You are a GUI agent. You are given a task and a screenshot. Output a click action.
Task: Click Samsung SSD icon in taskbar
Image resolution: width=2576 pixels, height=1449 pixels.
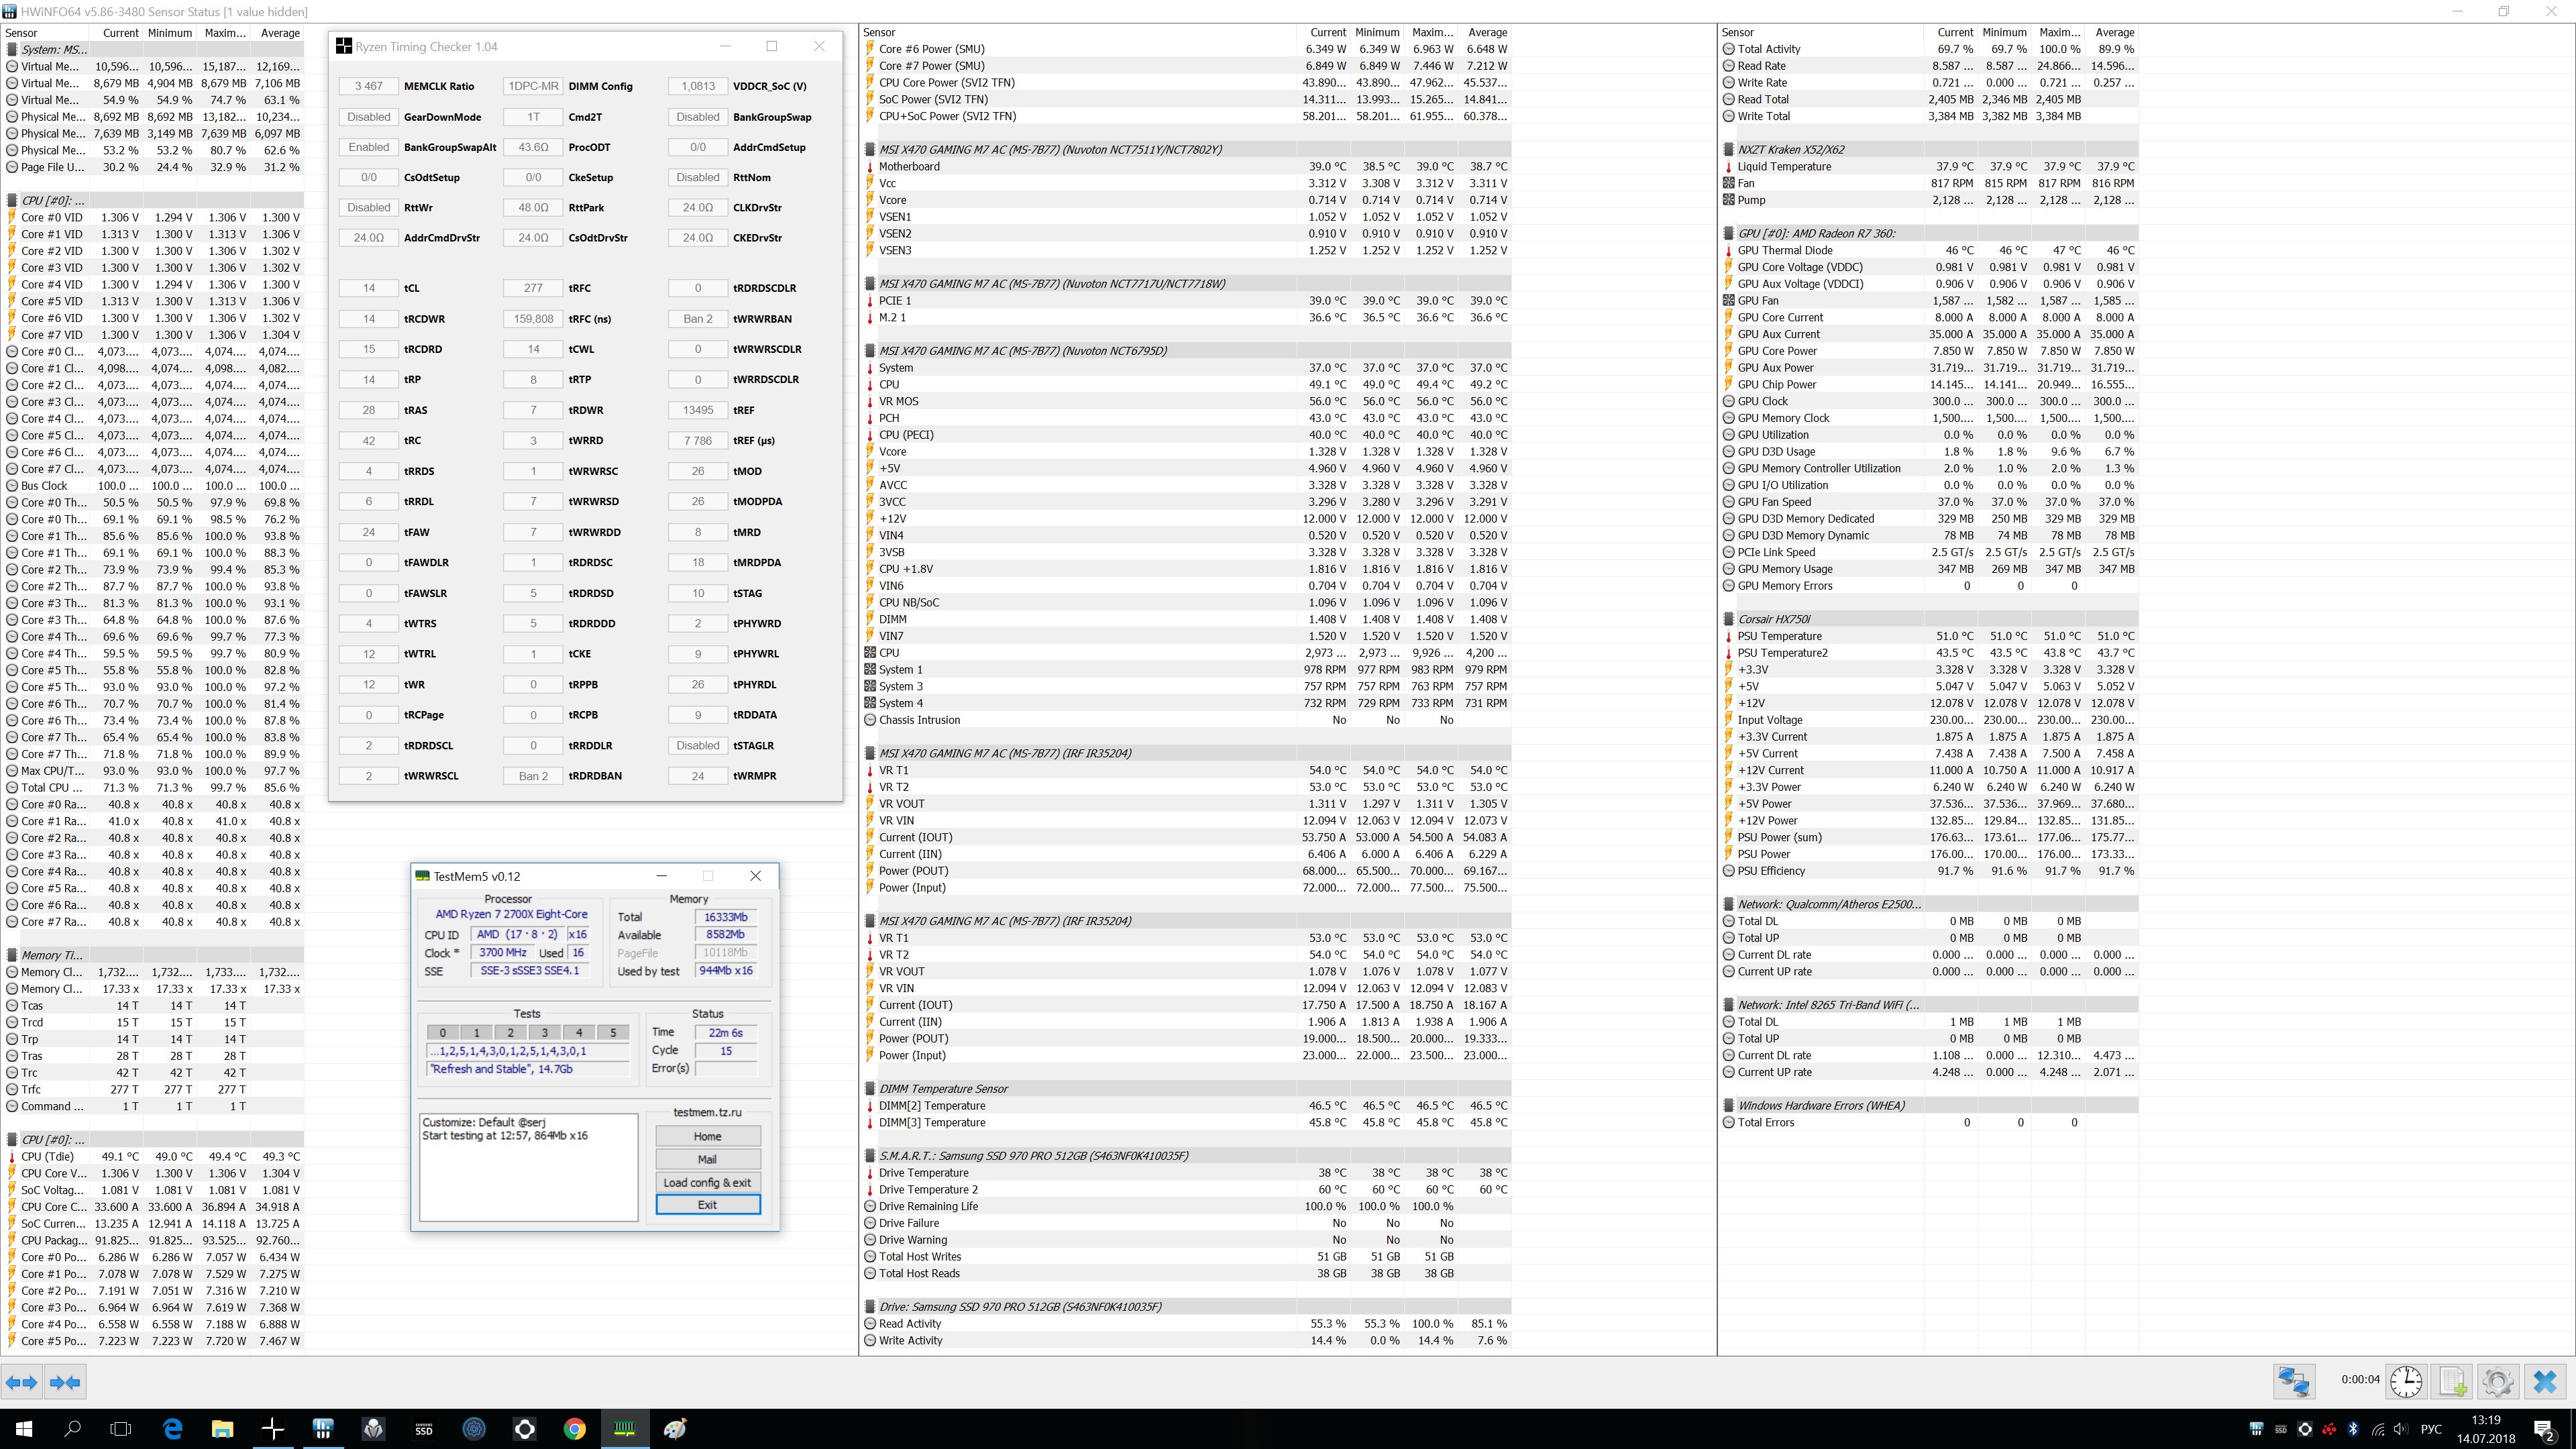(423, 1429)
